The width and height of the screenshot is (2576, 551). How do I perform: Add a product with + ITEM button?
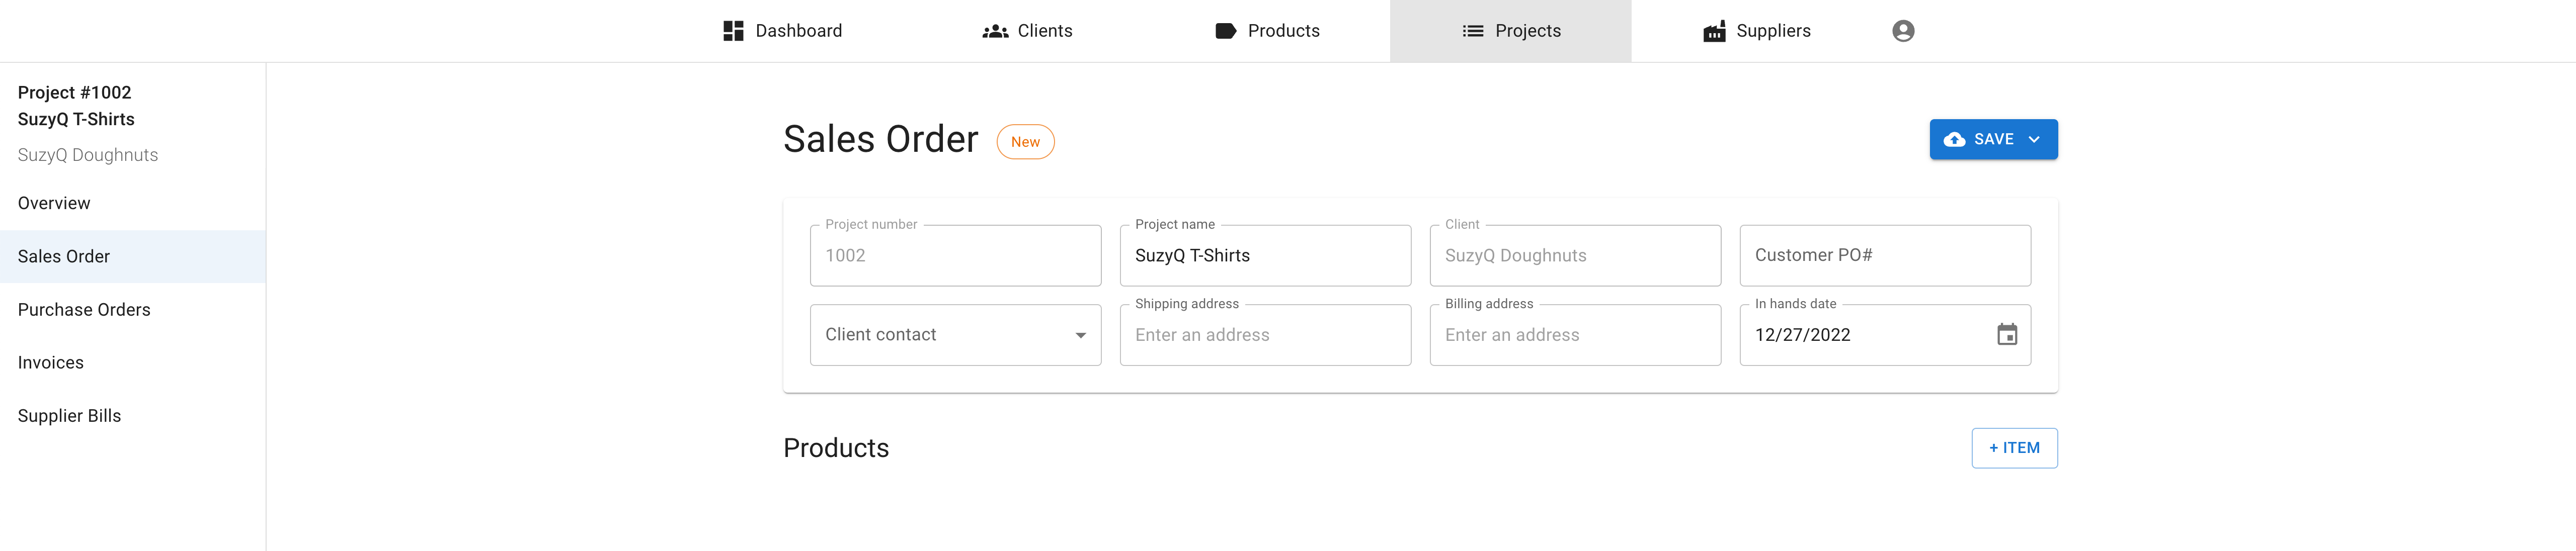pyautogui.click(x=2013, y=448)
